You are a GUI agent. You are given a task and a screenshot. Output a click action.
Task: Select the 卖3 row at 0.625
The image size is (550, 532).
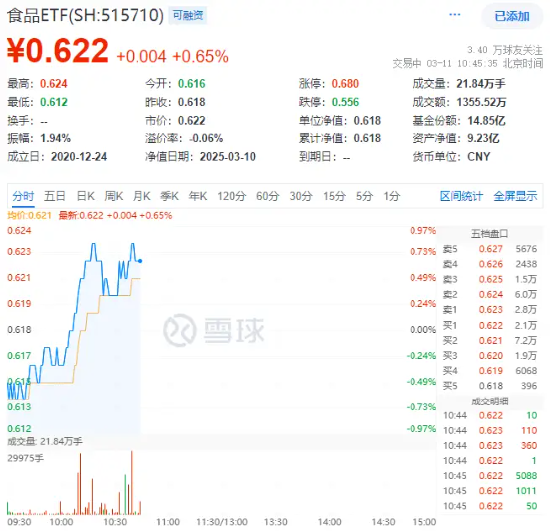[490, 280]
